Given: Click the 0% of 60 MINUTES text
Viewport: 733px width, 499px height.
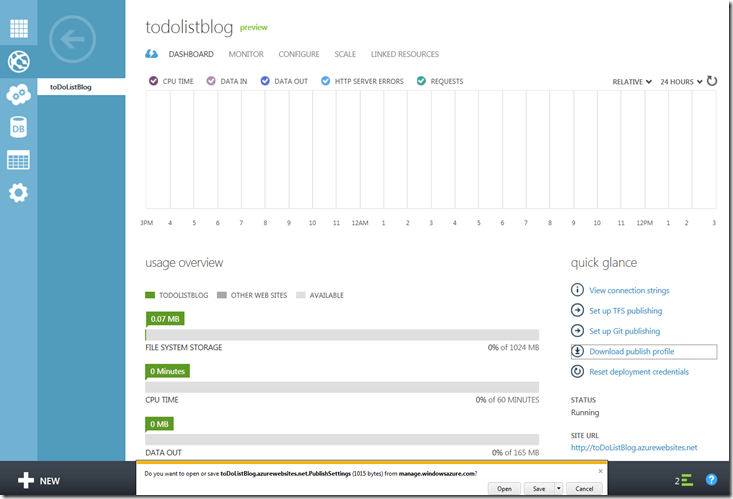Looking at the screenshot, I should click(507, 400).
